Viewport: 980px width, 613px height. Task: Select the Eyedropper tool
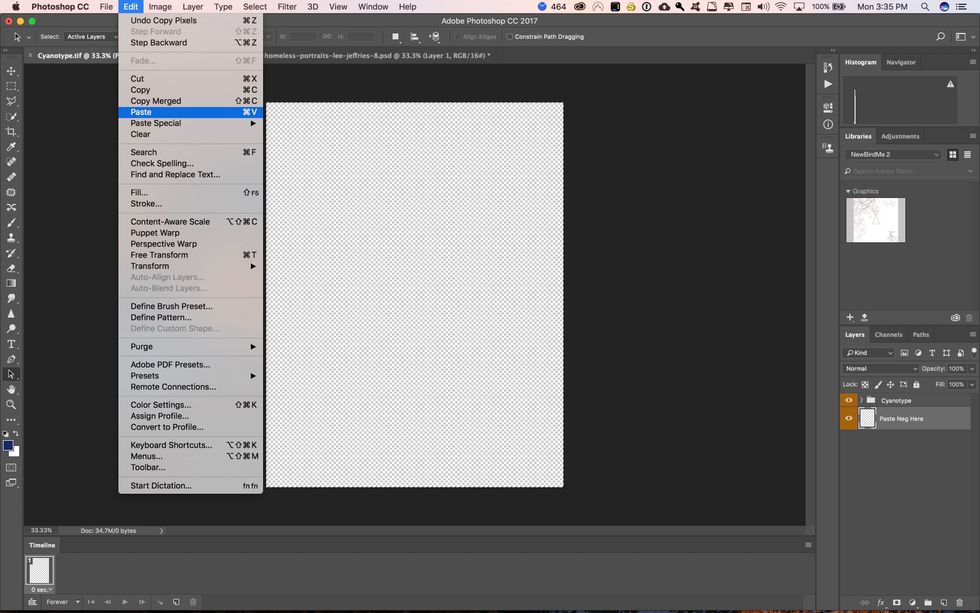(12, 147)
